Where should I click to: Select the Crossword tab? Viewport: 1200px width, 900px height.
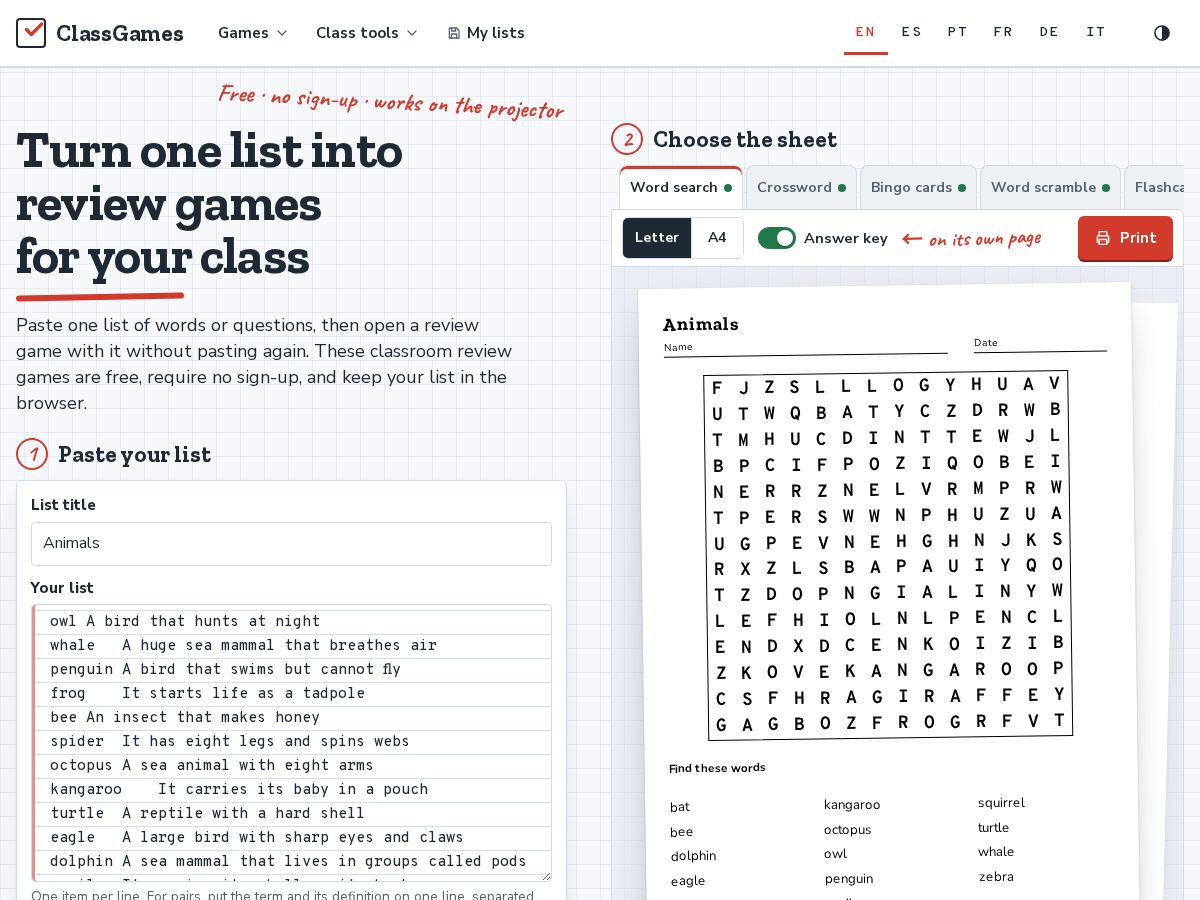(801, 188)
